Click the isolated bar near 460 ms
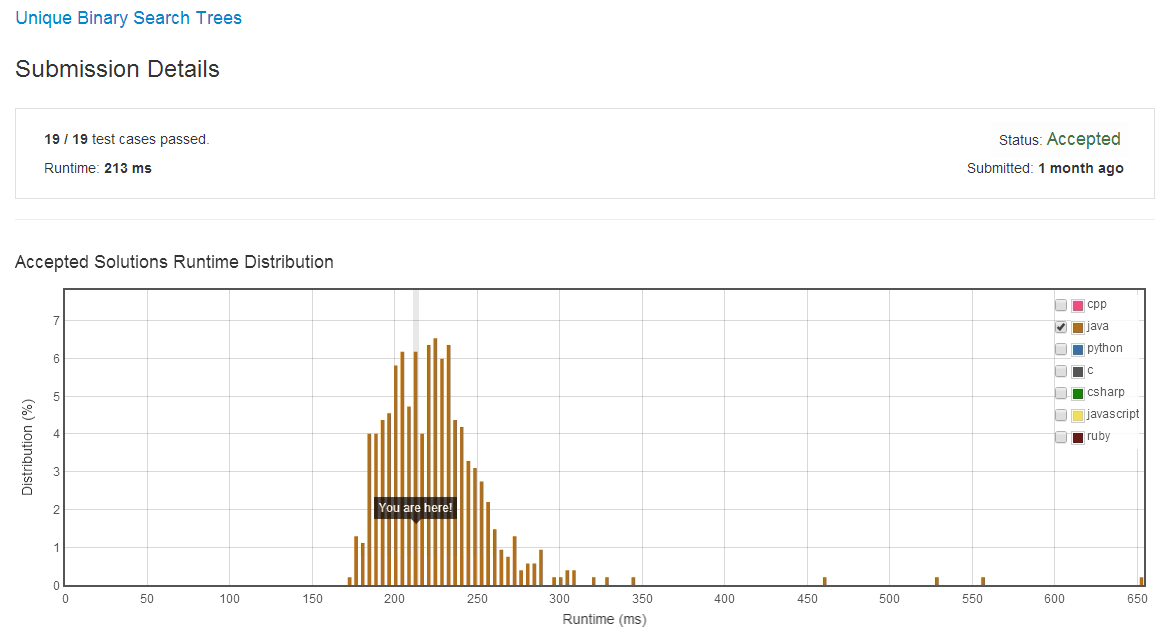 (x=824, y=581)
